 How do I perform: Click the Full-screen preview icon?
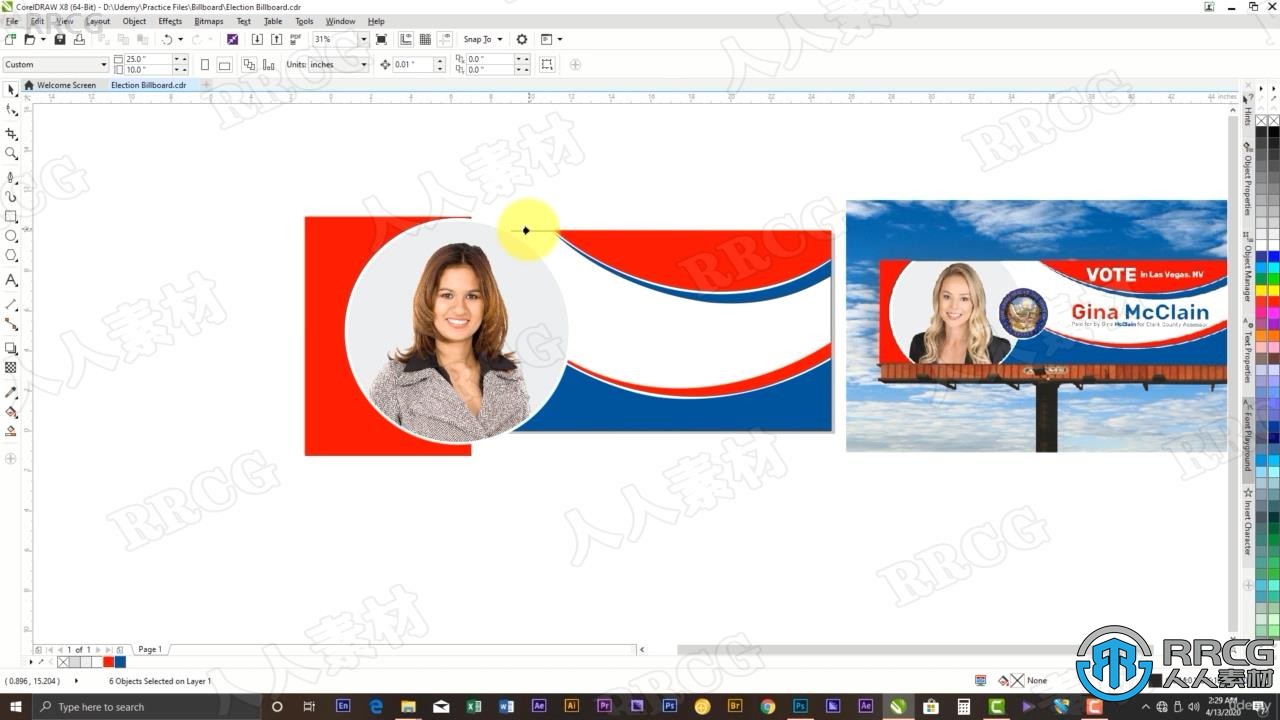coord(381,39)
